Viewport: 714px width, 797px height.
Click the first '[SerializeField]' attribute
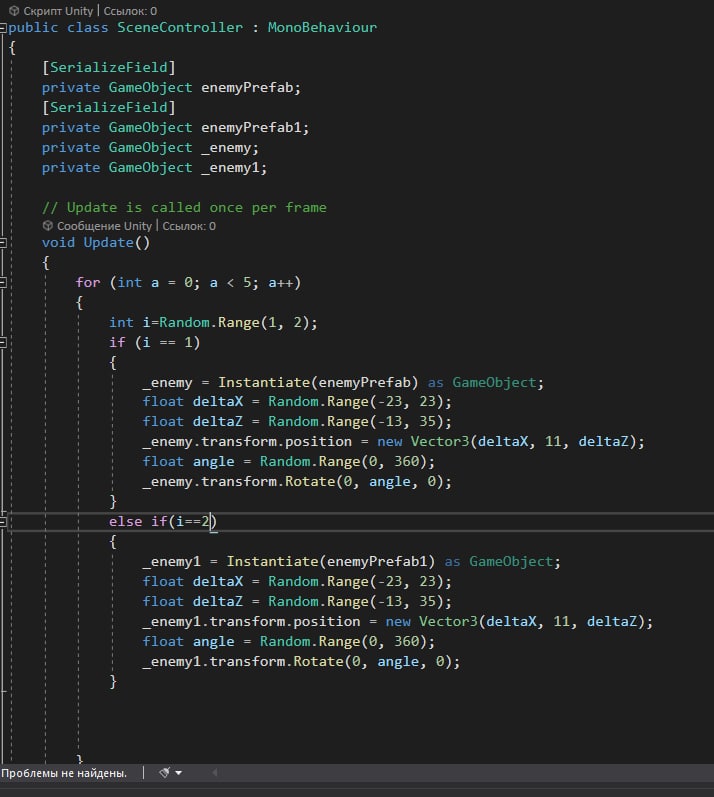point(109,68)
